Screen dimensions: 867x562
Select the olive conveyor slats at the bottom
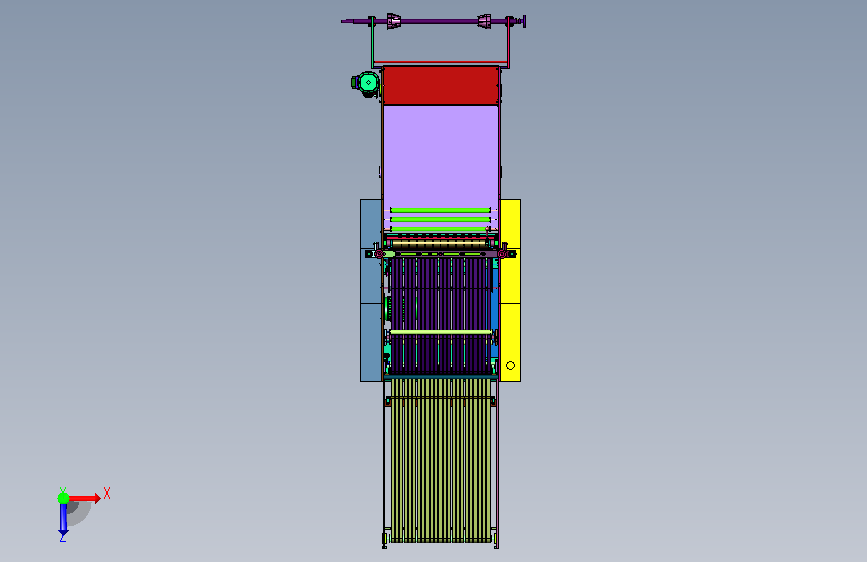(x=441, y=460)
